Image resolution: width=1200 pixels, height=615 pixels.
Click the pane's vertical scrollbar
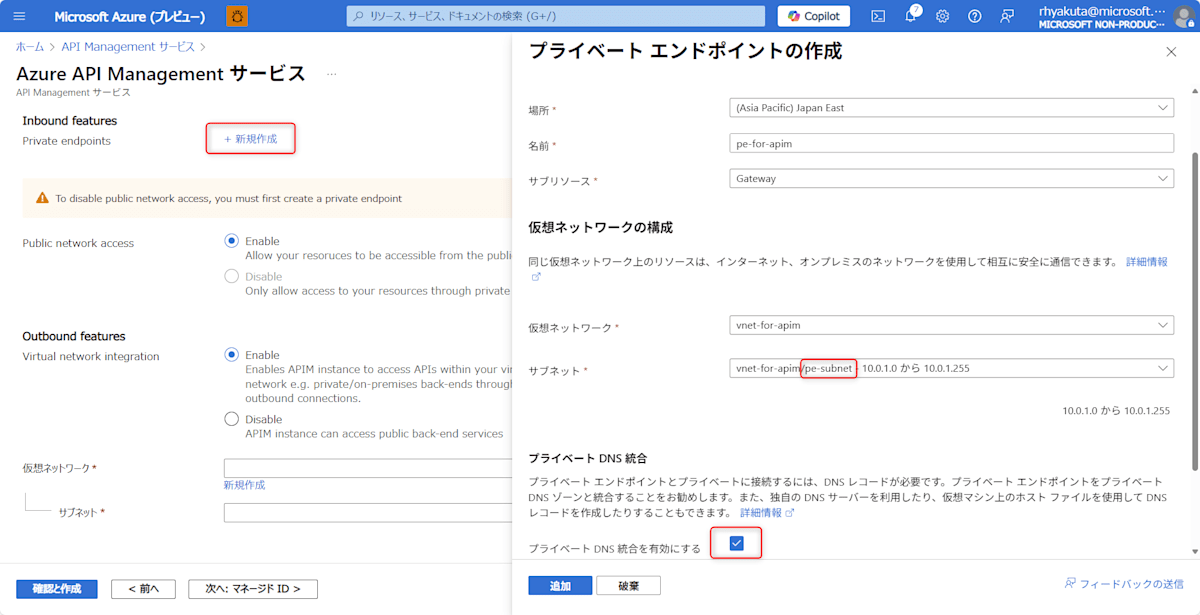pyautogui.click(x=1194, y=310)
